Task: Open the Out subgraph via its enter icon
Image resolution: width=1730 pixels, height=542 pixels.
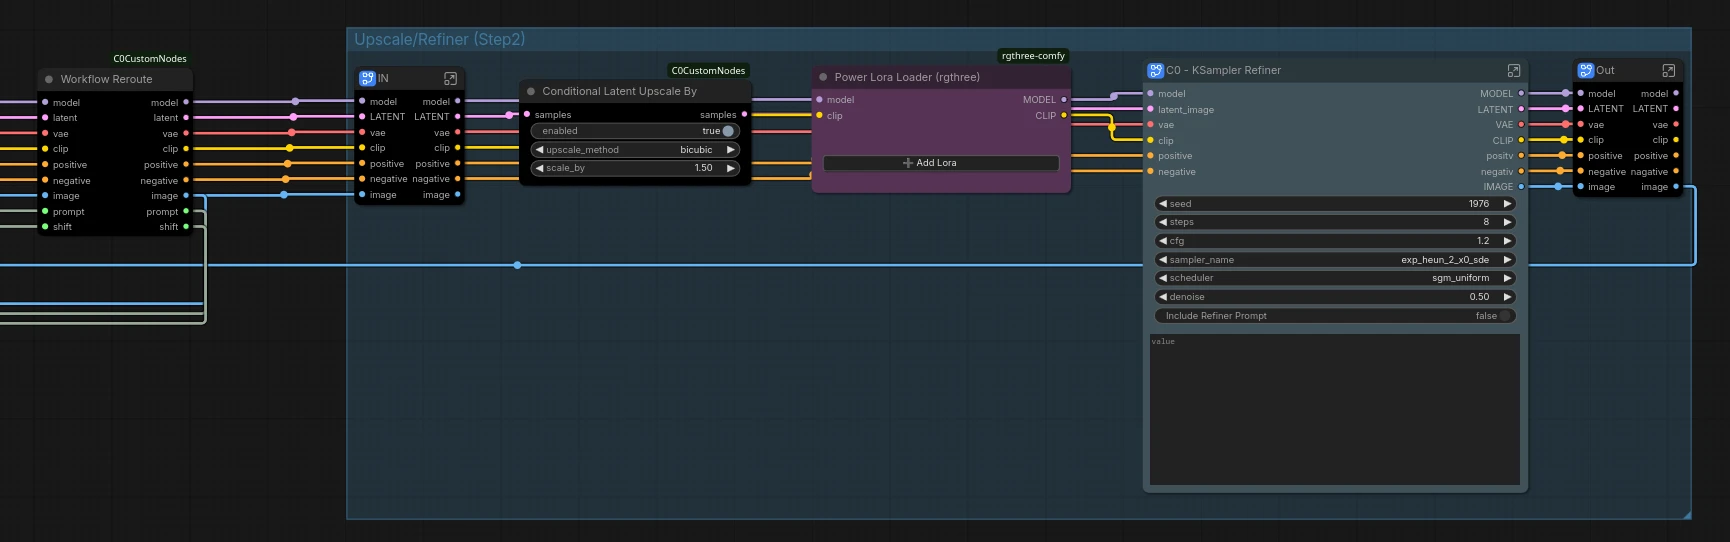Action: (x=1668, y=70)
